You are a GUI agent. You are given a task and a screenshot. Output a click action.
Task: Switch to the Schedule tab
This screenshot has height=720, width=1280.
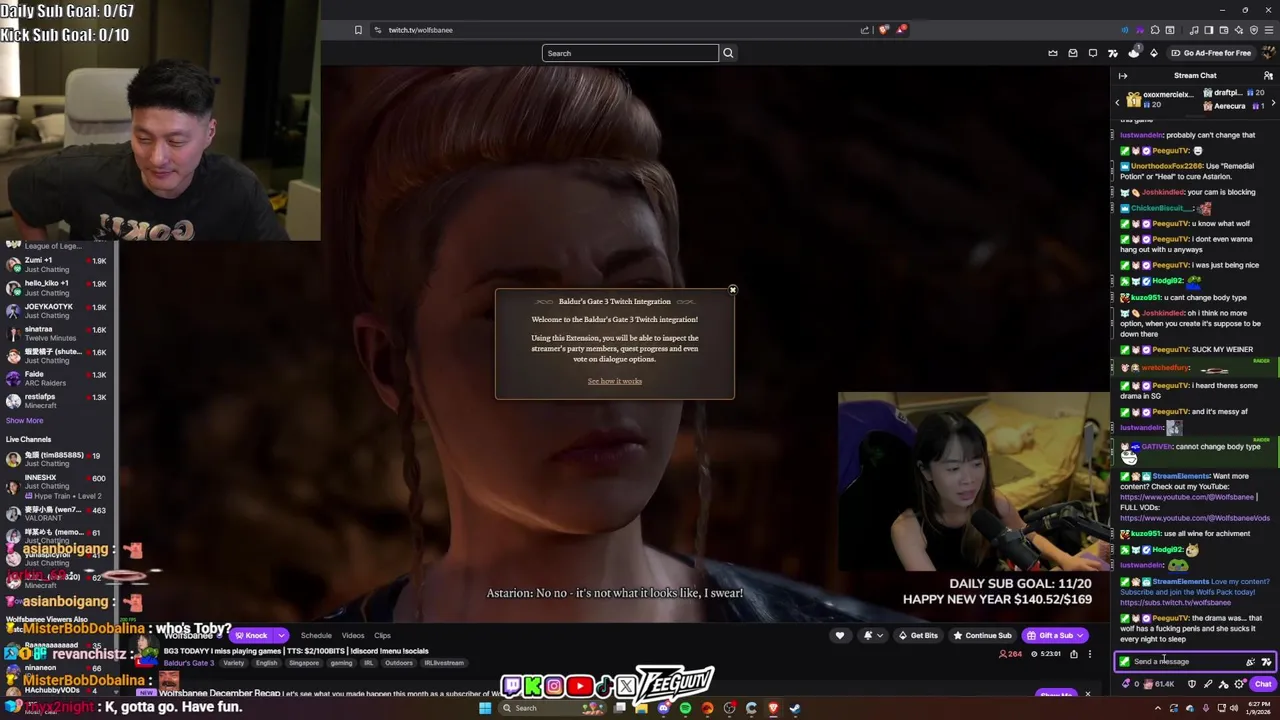[316, 636]
